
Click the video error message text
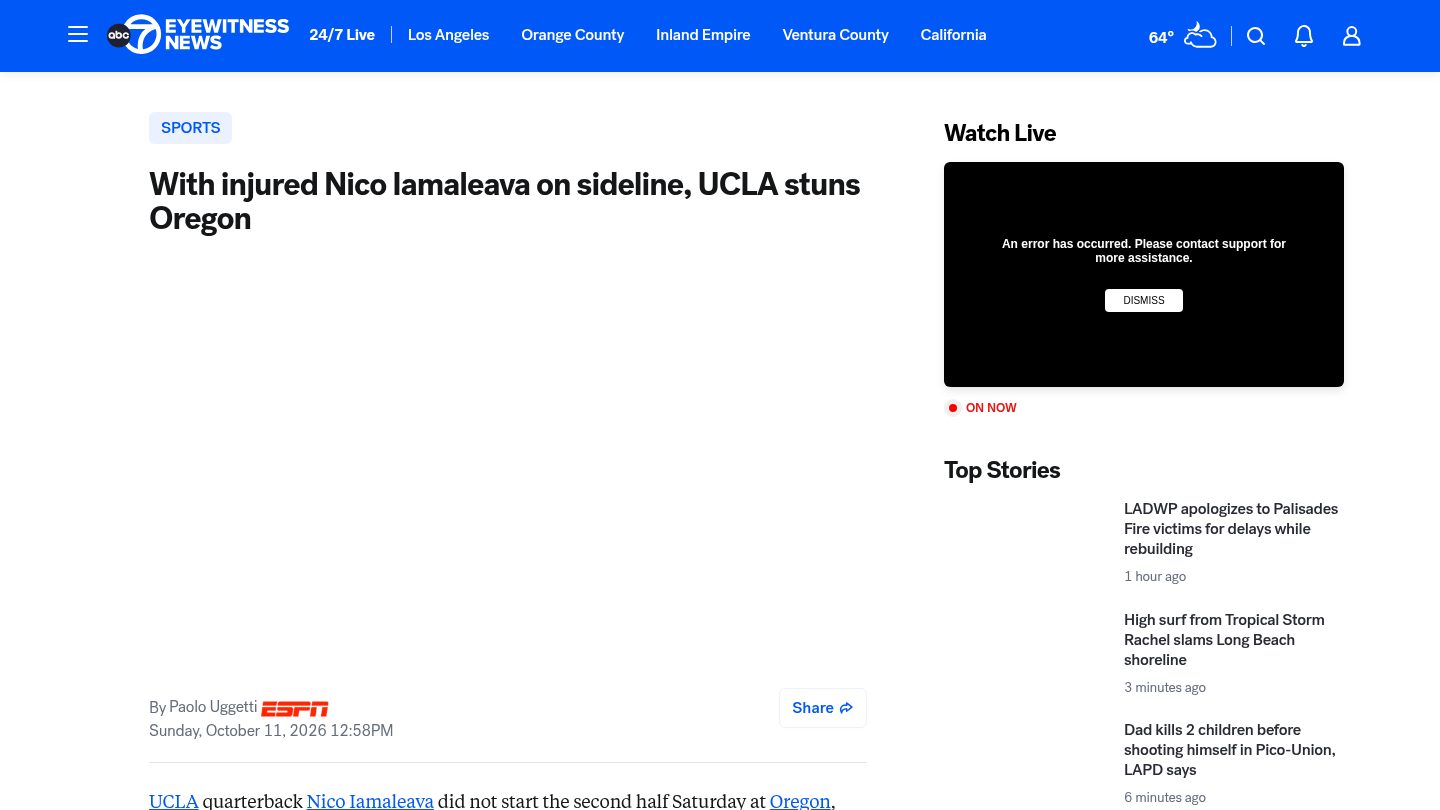coord(1144,251)
